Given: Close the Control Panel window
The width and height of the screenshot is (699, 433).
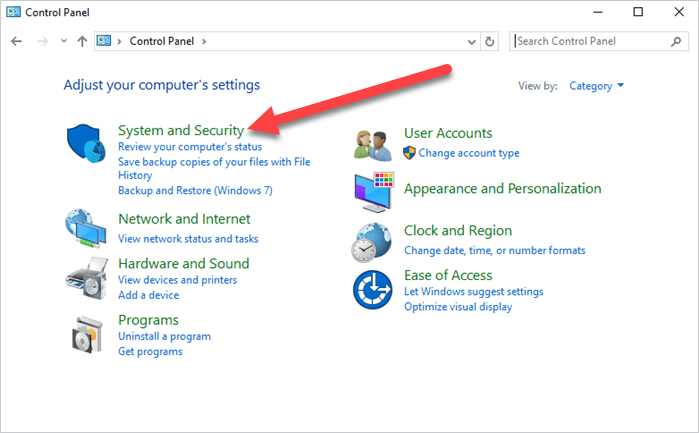Looking at the screenshot, I should tap(679, 12).
